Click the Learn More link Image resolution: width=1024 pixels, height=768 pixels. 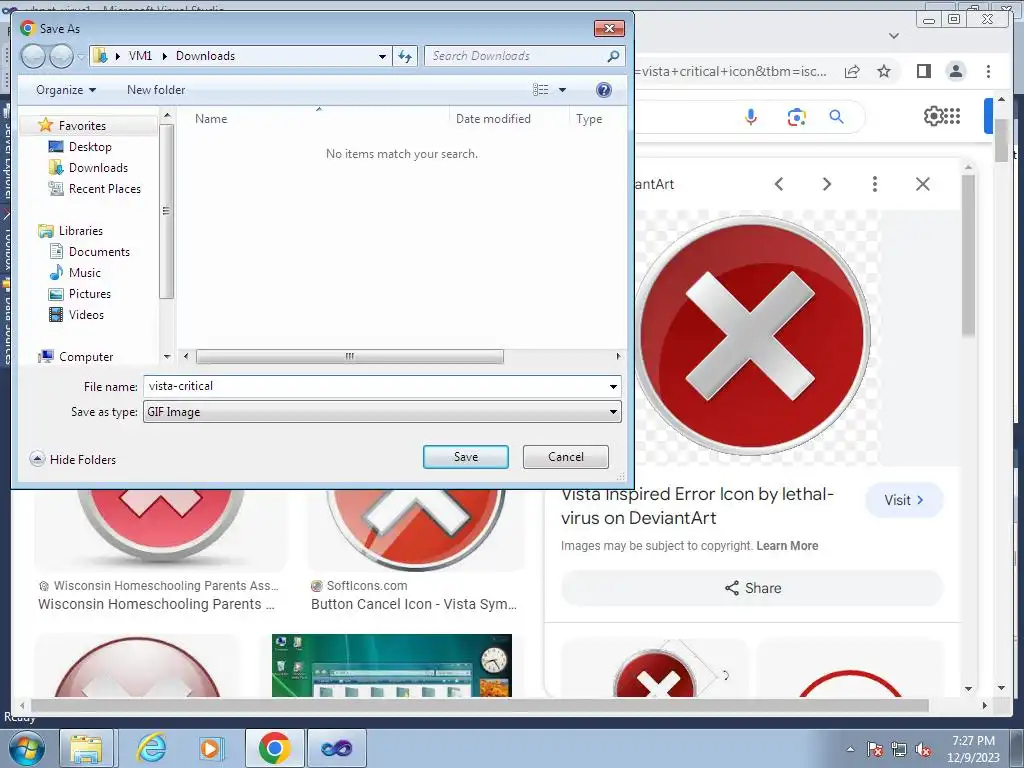(x=787, y=546)
